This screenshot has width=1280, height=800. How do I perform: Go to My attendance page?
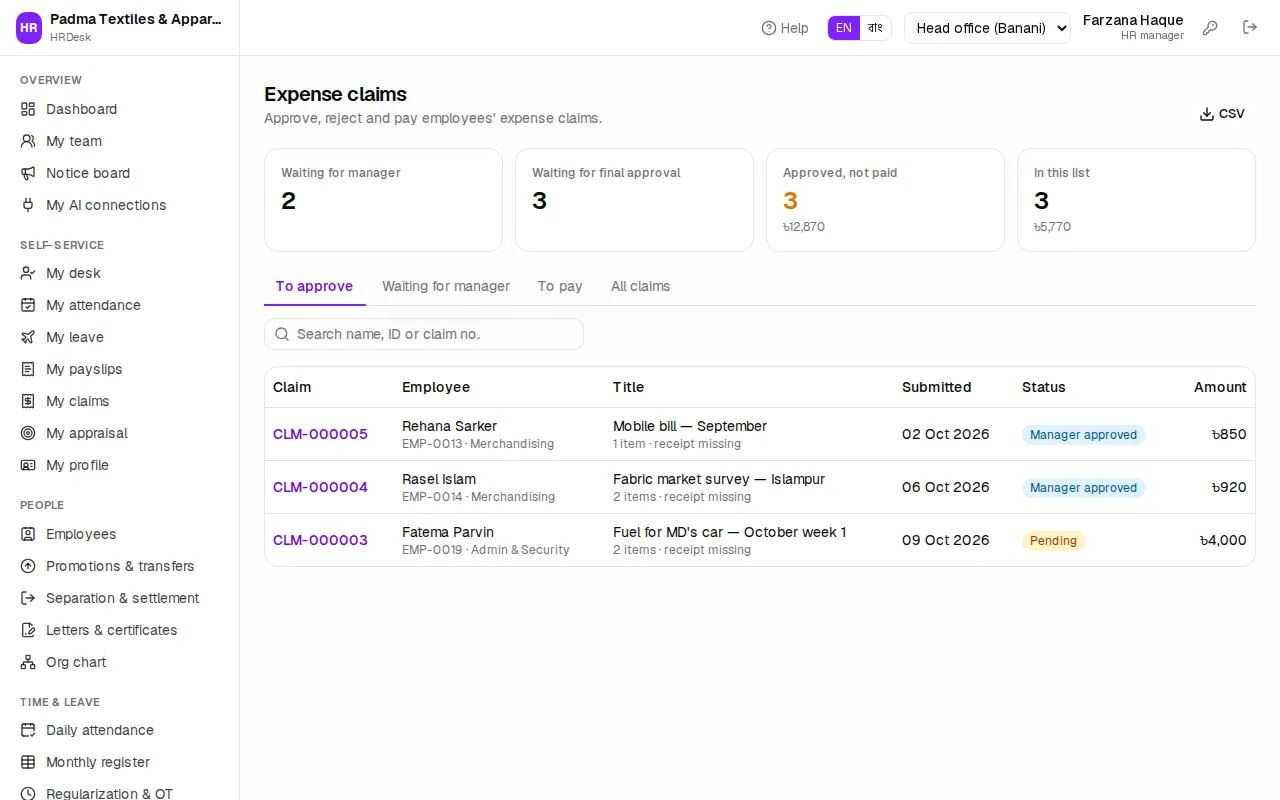(120, 305)
